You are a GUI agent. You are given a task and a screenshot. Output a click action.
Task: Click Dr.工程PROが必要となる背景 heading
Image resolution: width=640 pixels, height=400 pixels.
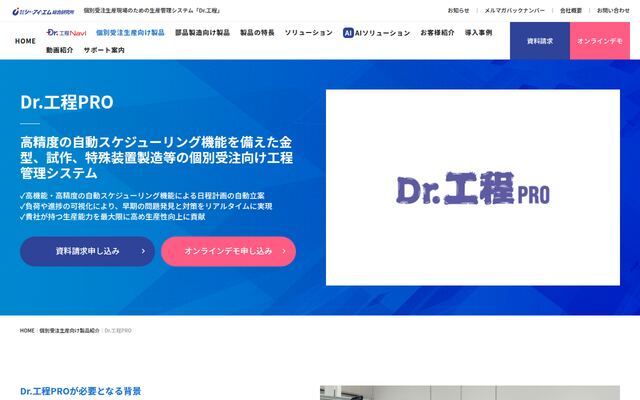click(80, 391)
